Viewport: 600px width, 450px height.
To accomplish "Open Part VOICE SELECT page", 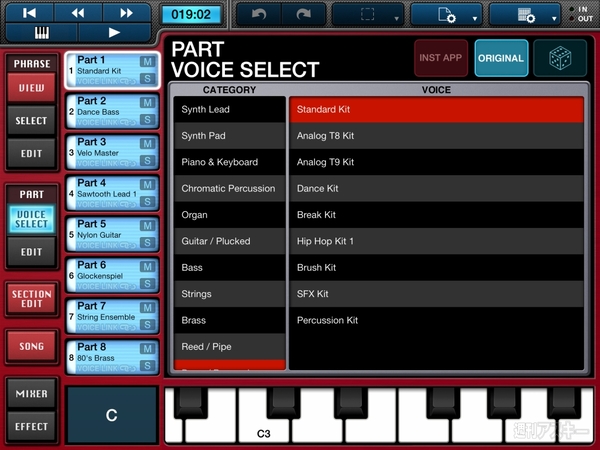I will coord(31,219).
